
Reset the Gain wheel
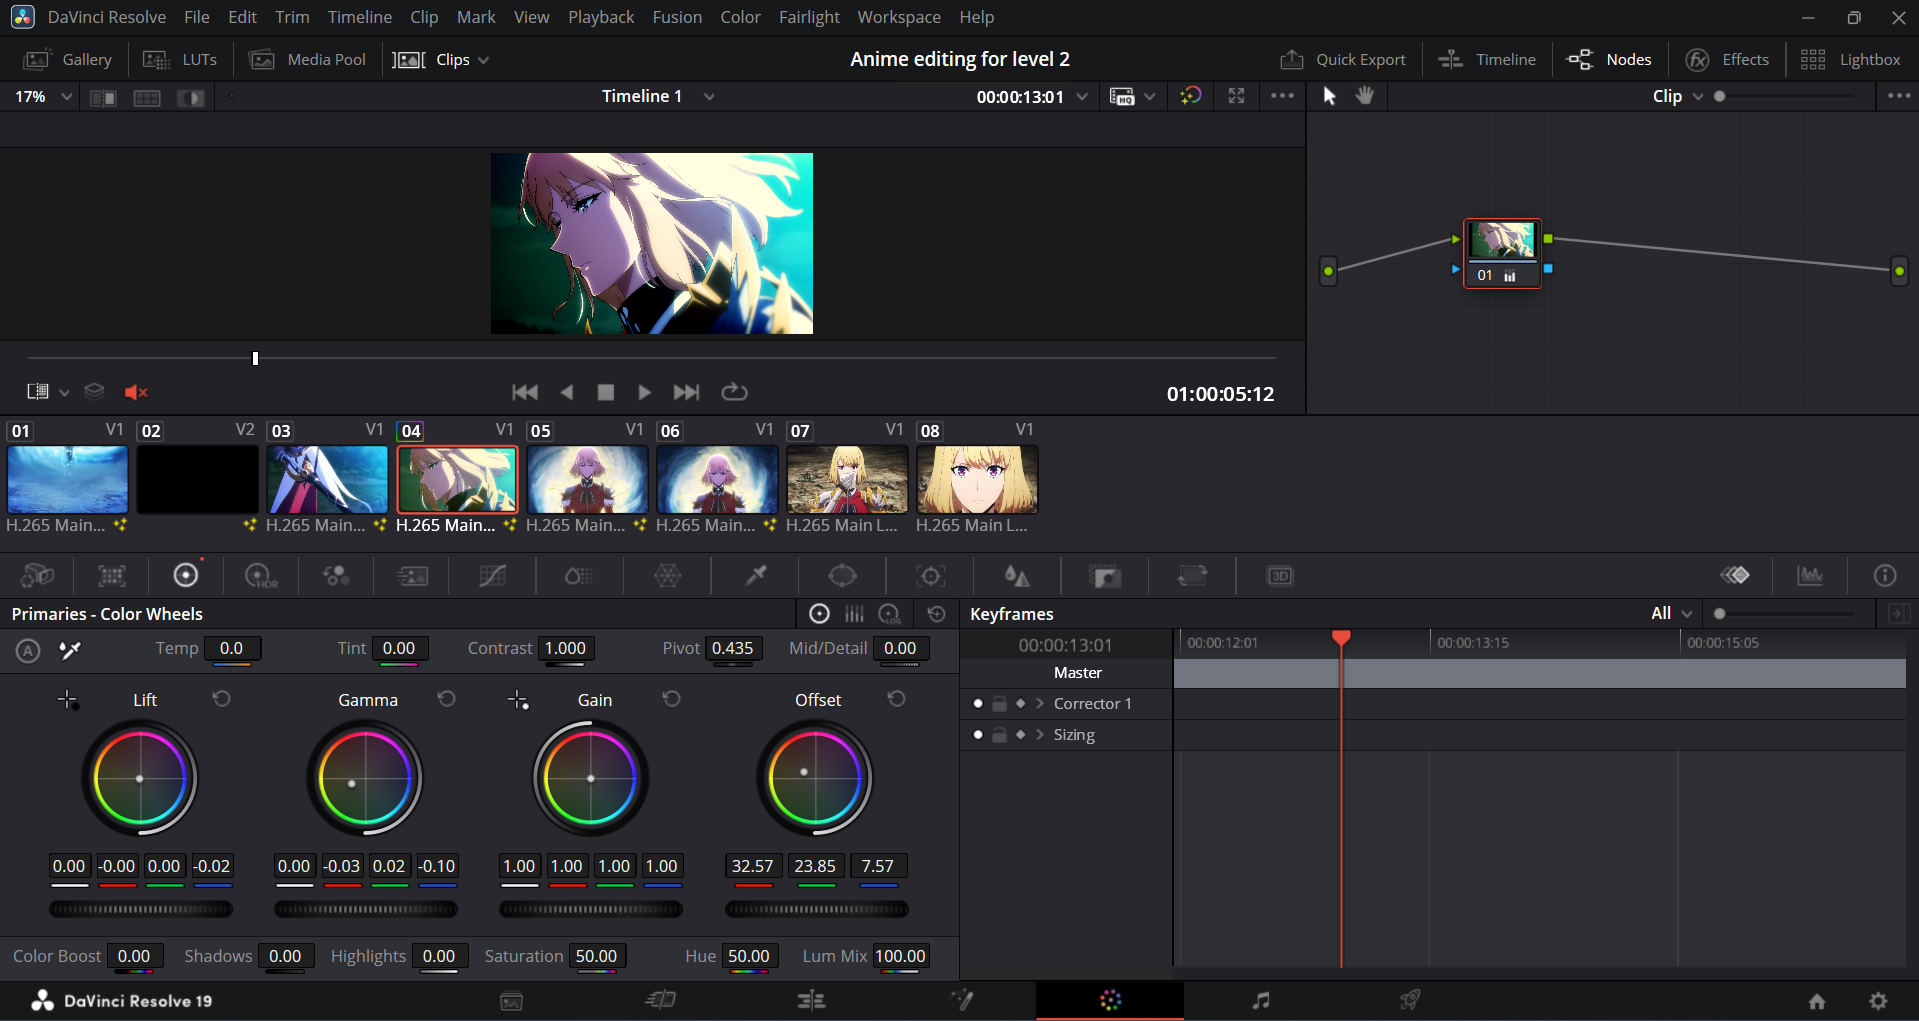pos(672,699)
